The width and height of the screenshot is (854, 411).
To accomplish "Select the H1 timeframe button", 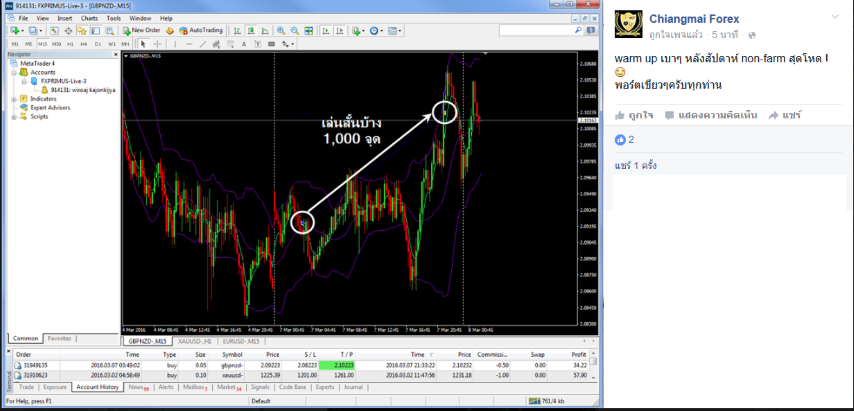I will point(70,44).
